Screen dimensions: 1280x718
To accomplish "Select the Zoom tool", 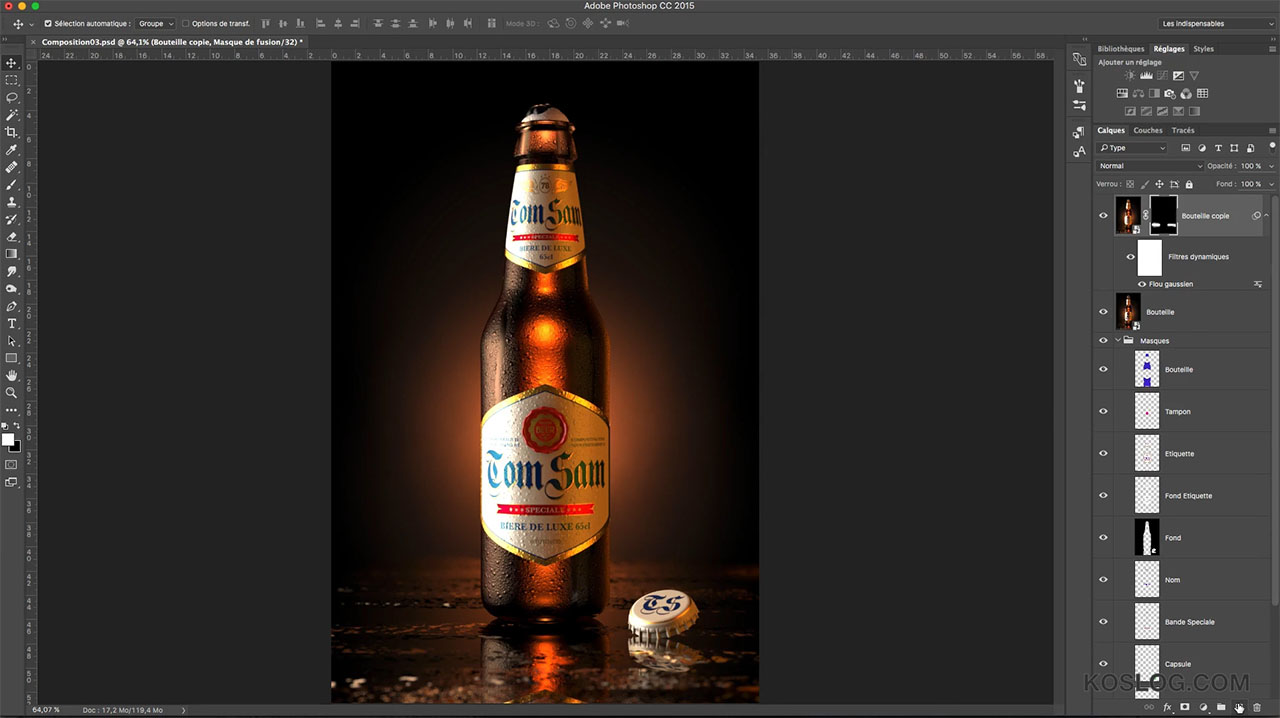I will point(12,393).
